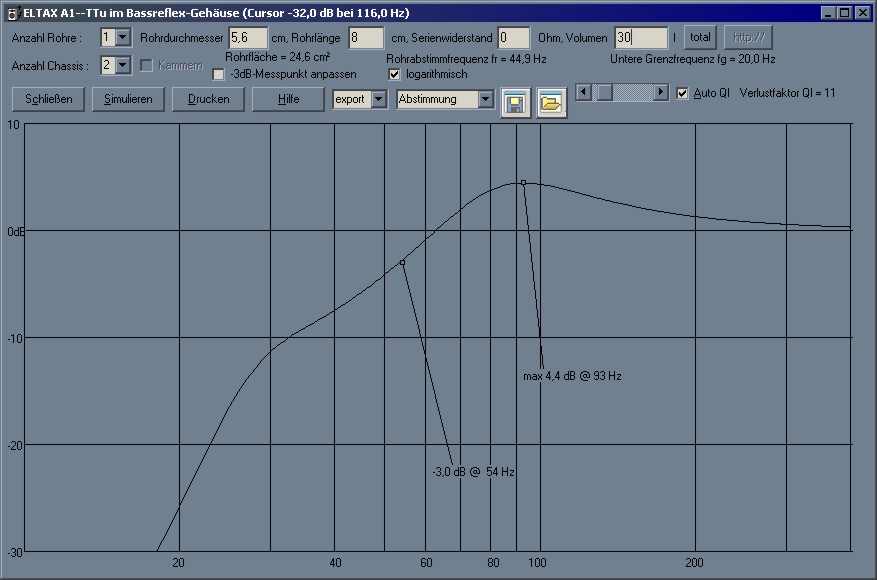Click the Serienwiderstand input field
The width and height of the screenshot is (877, 580).
pos(513,37)
